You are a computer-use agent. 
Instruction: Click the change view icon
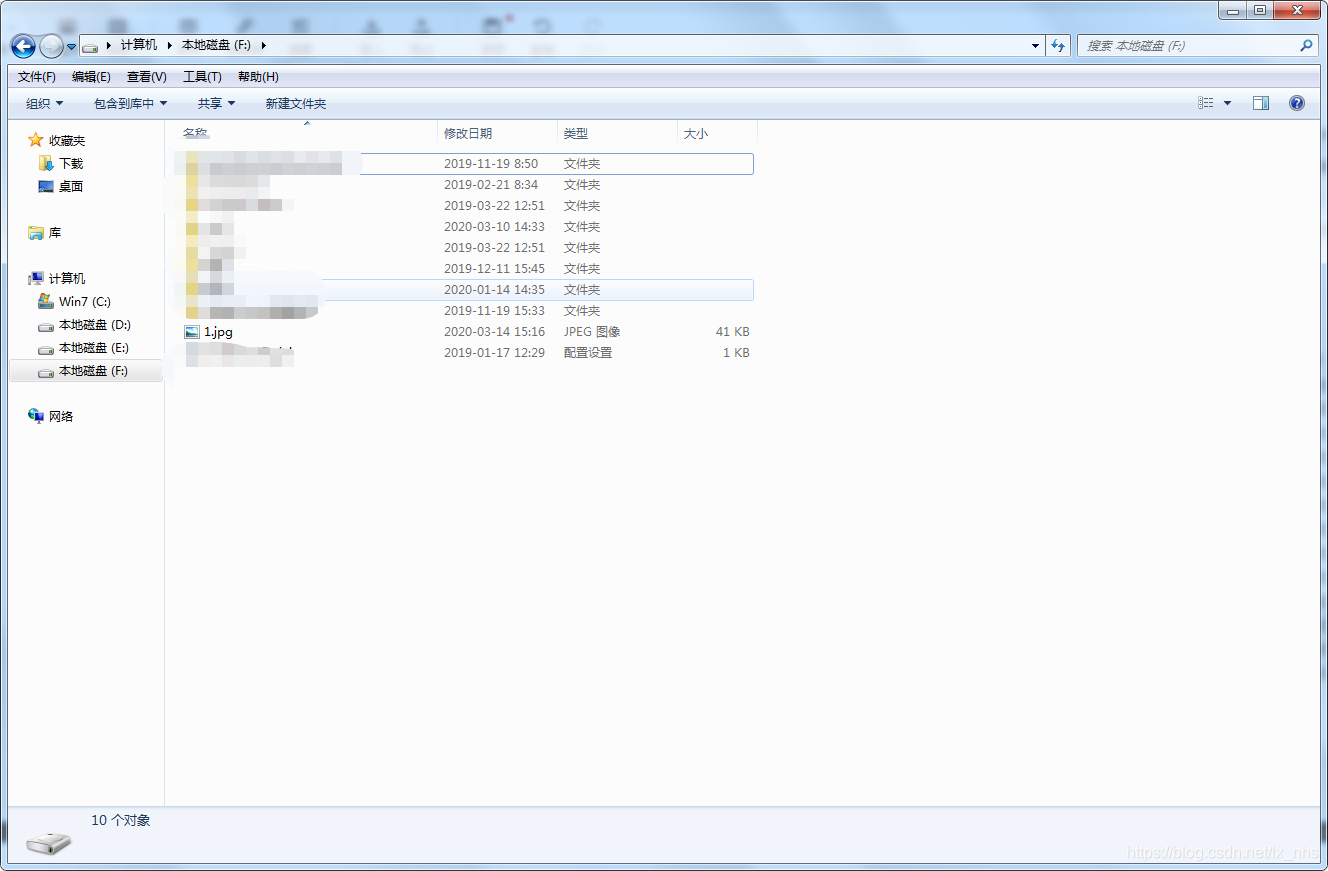click(1206, 103)
